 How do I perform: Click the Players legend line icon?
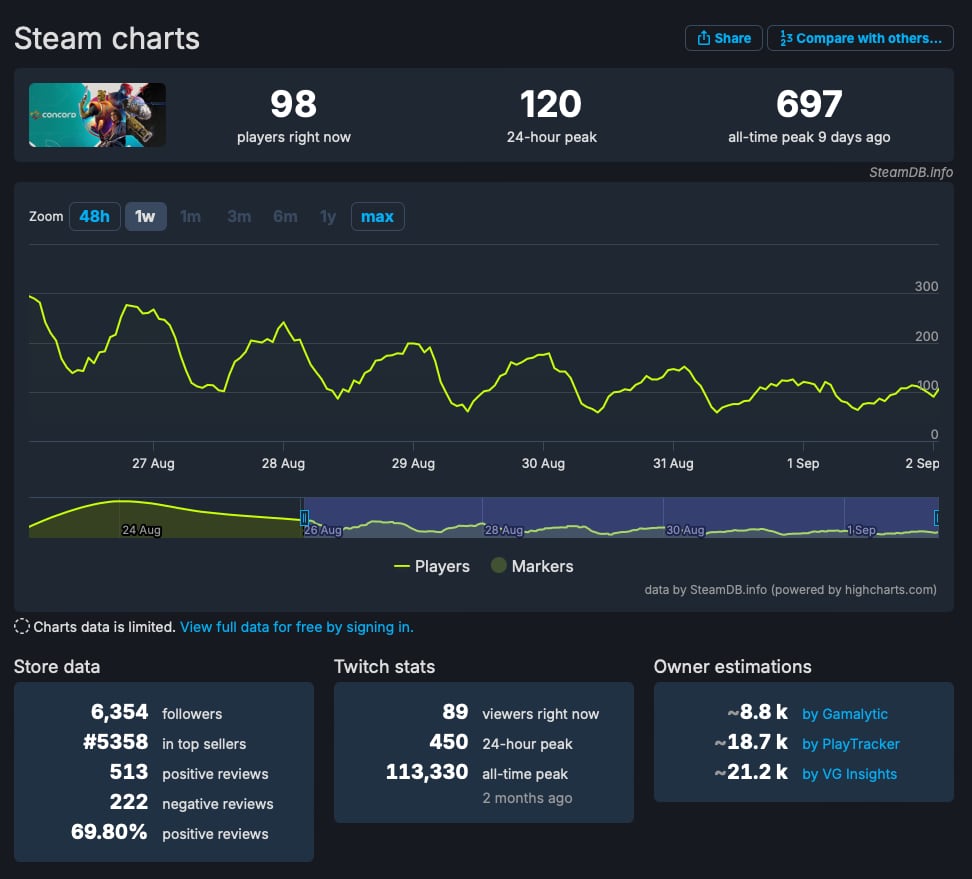click(x=402, y=566)
